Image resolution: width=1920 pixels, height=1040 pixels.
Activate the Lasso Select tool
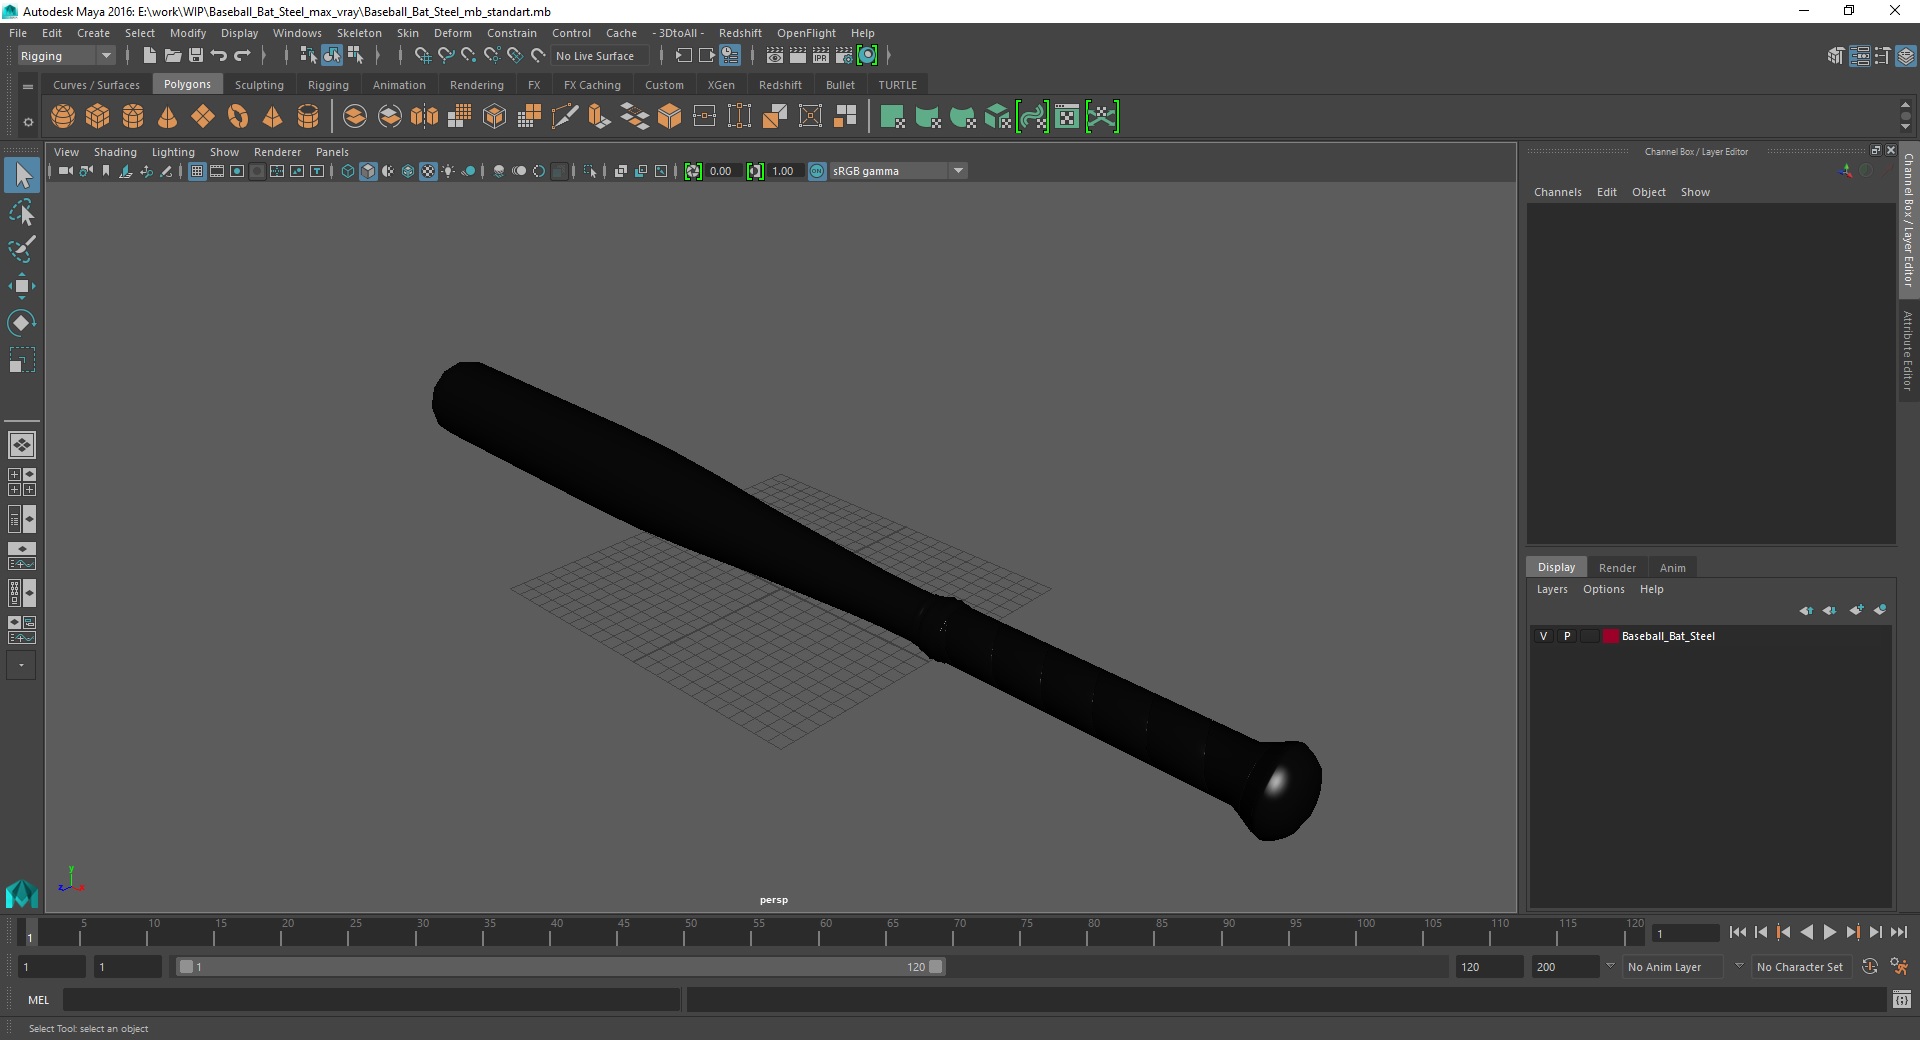coord(22,213)
